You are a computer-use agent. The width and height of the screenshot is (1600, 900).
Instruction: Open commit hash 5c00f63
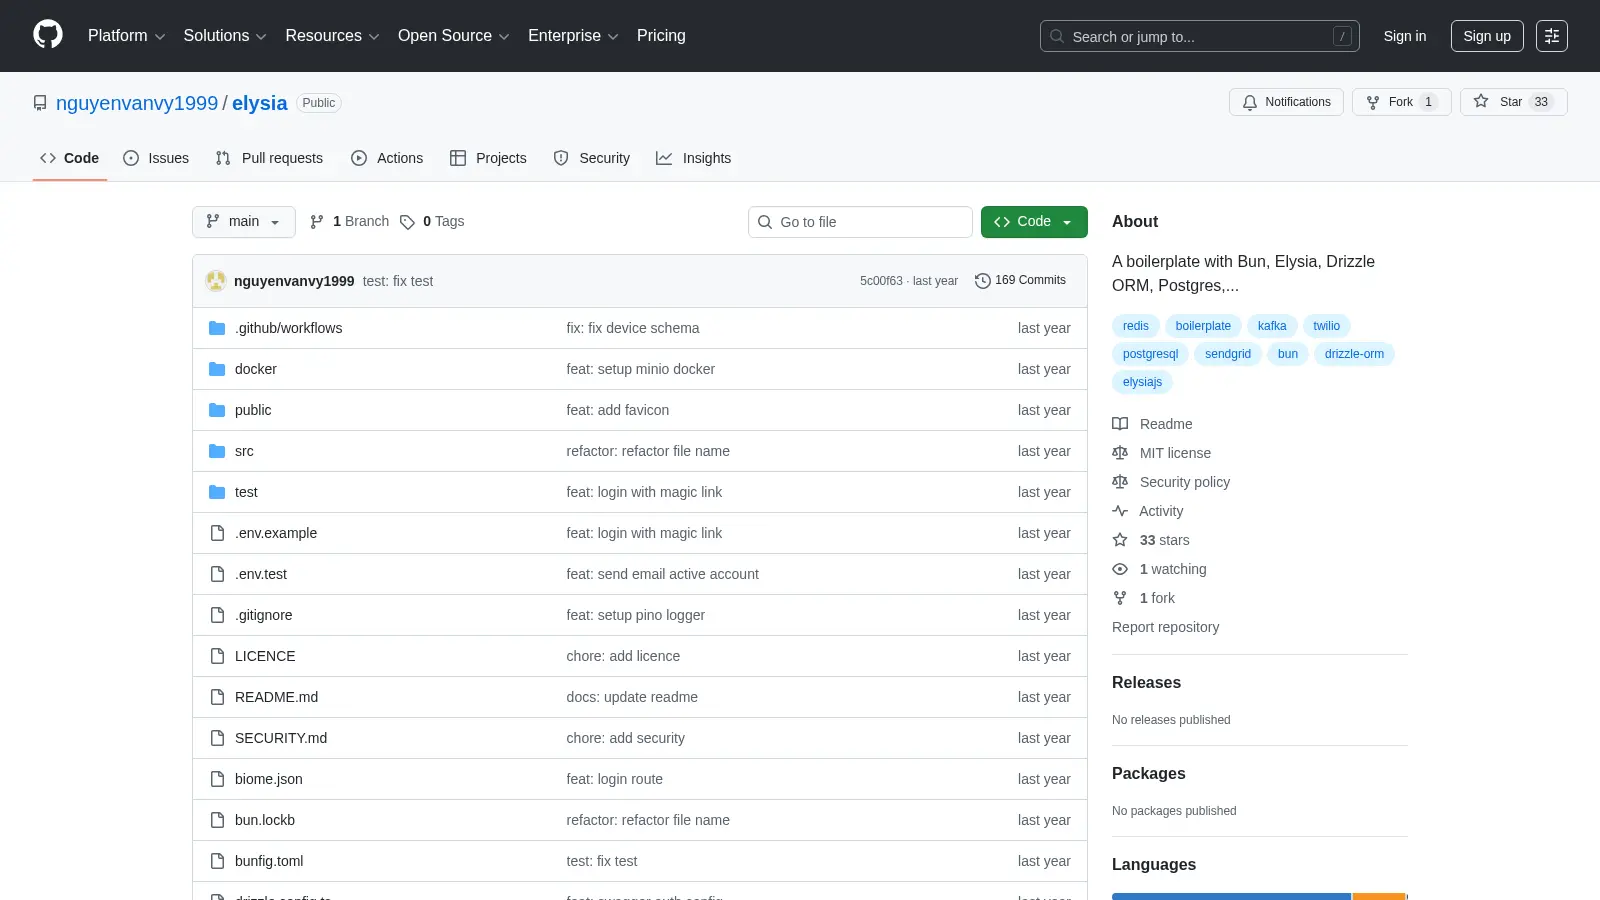(x=881, y=281)
